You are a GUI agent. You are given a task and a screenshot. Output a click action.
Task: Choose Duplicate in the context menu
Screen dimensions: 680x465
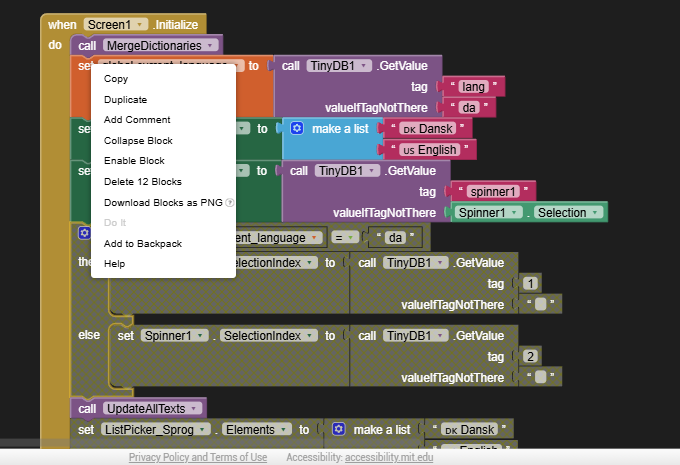click(125, 100)
